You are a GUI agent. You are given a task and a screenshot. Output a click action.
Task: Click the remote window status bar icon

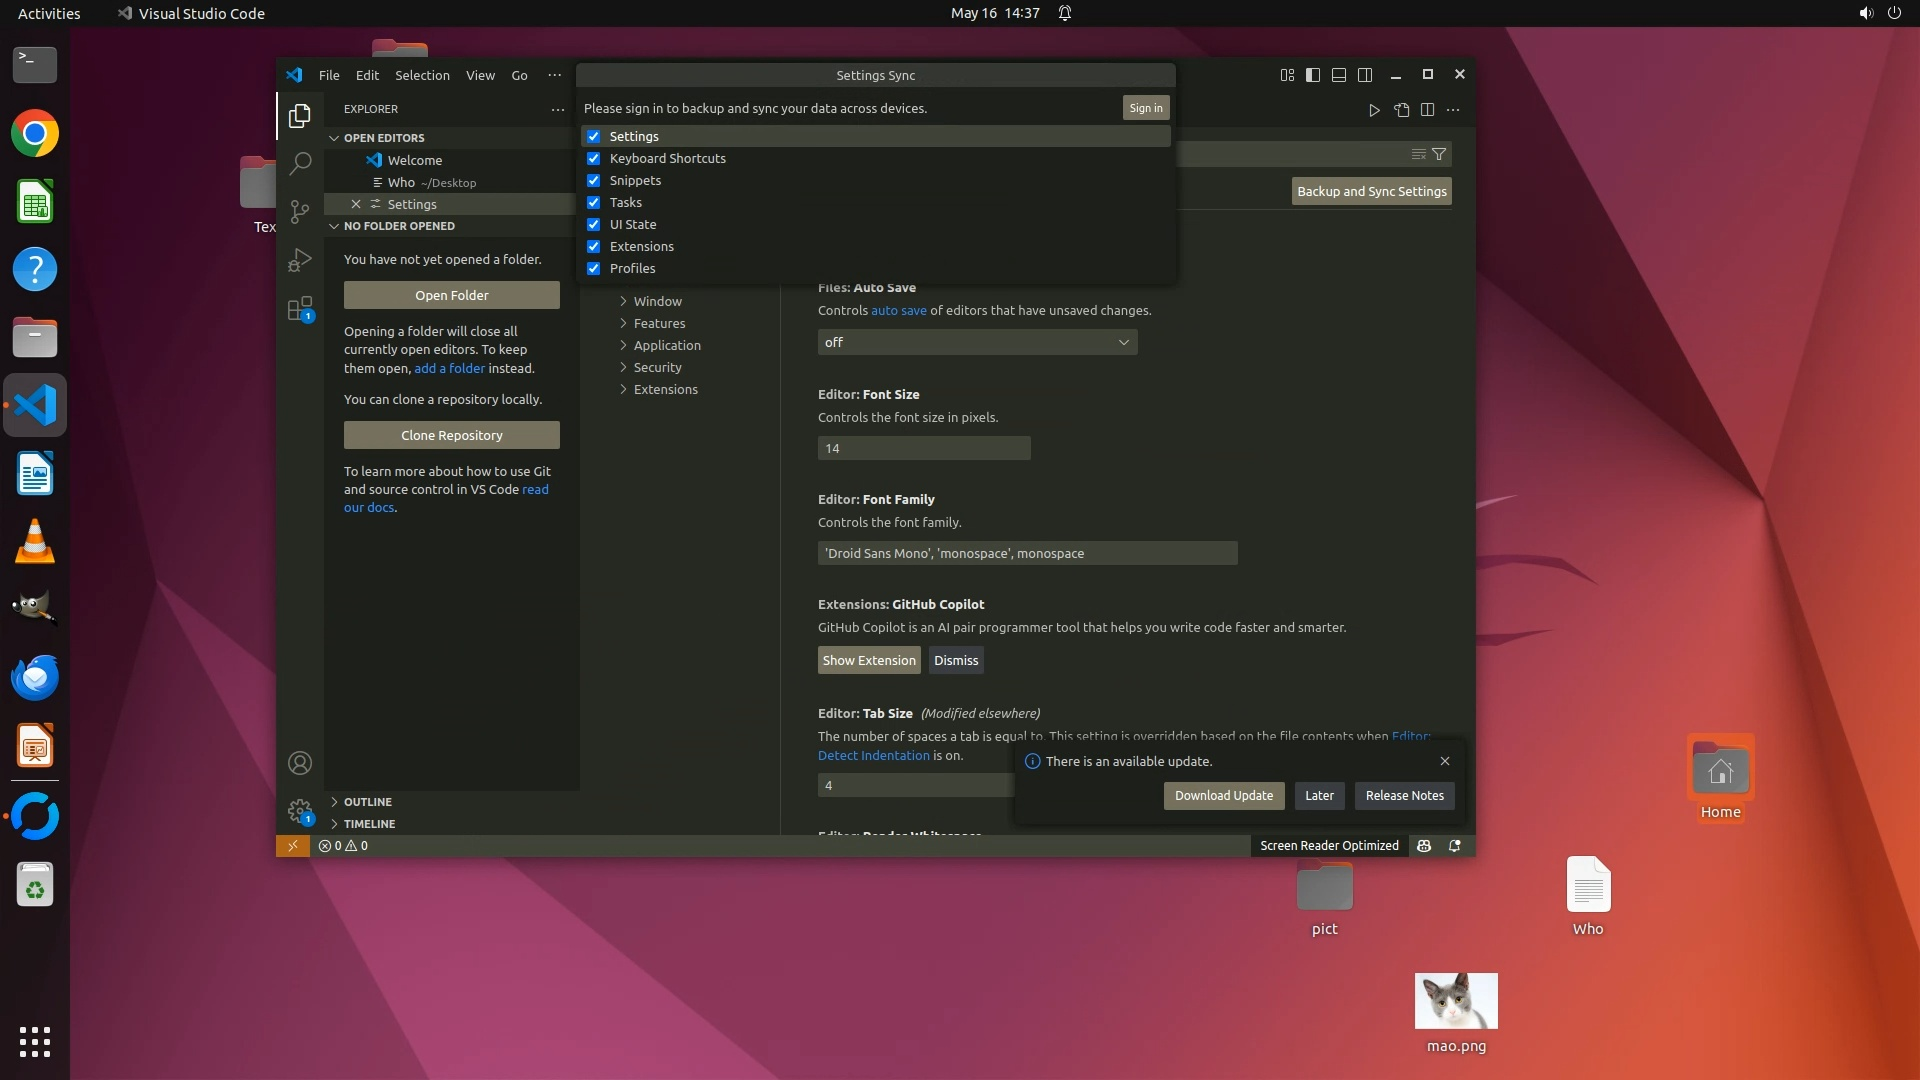[x=293, y=846]
